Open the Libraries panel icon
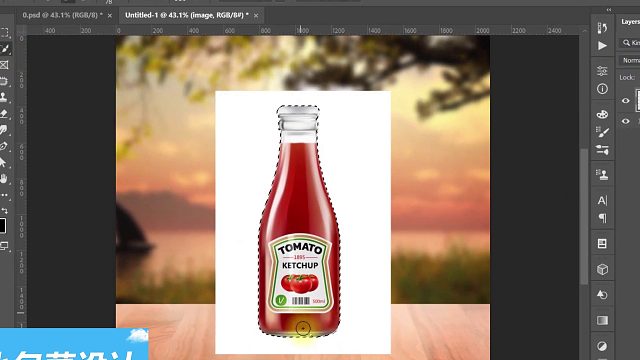The height and width of the screenshot is (360, 640). coord(602,244)
